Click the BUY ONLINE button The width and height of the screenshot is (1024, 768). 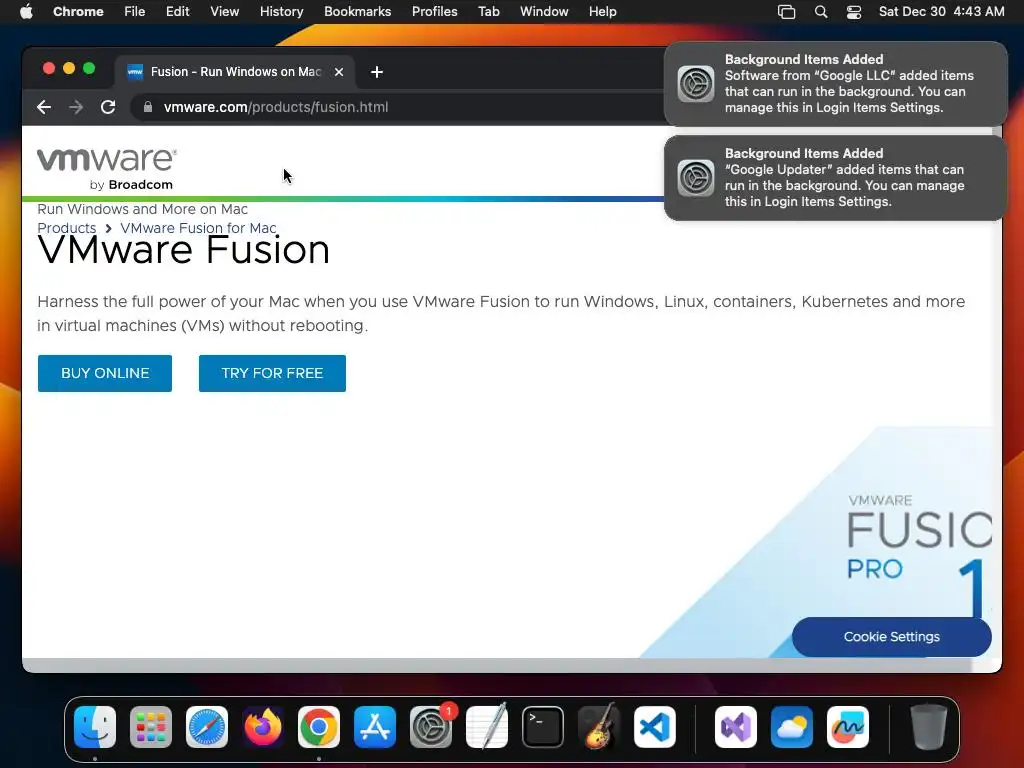tap(104, 373)
